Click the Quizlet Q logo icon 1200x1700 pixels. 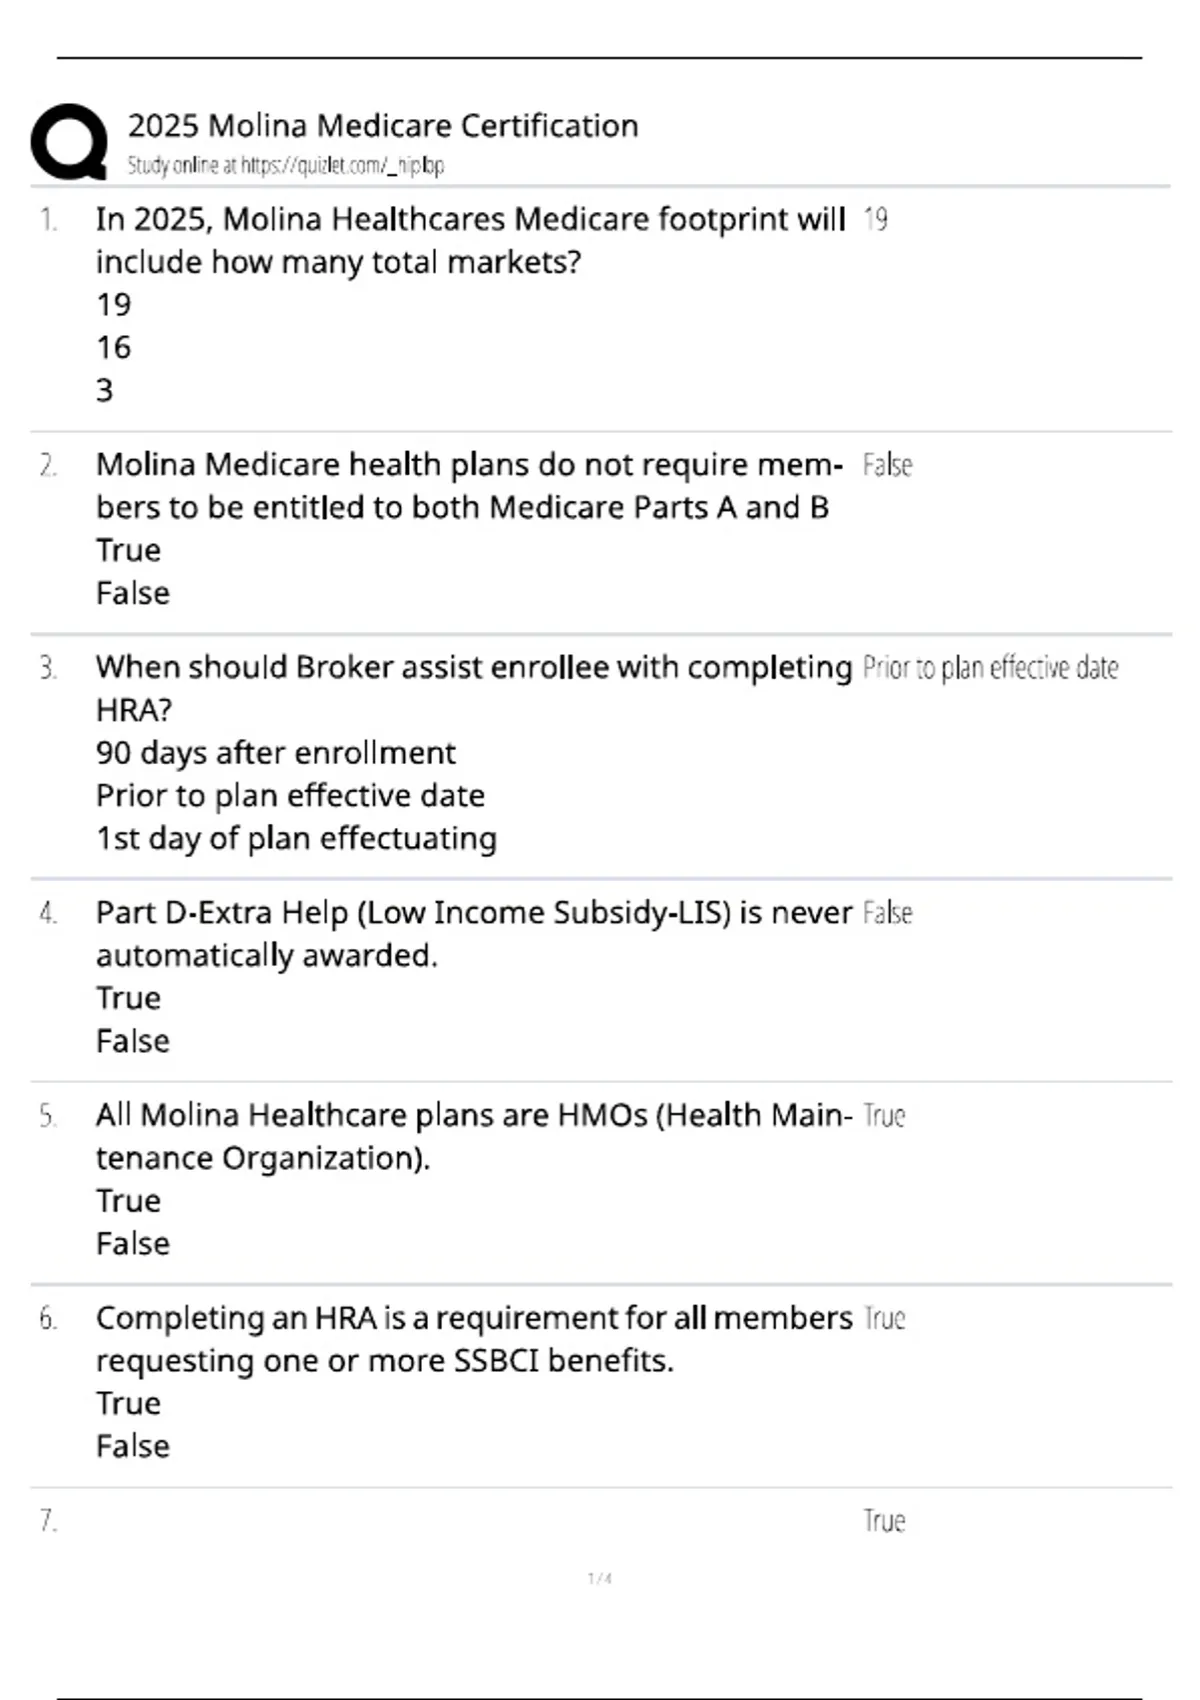point(69,142)
